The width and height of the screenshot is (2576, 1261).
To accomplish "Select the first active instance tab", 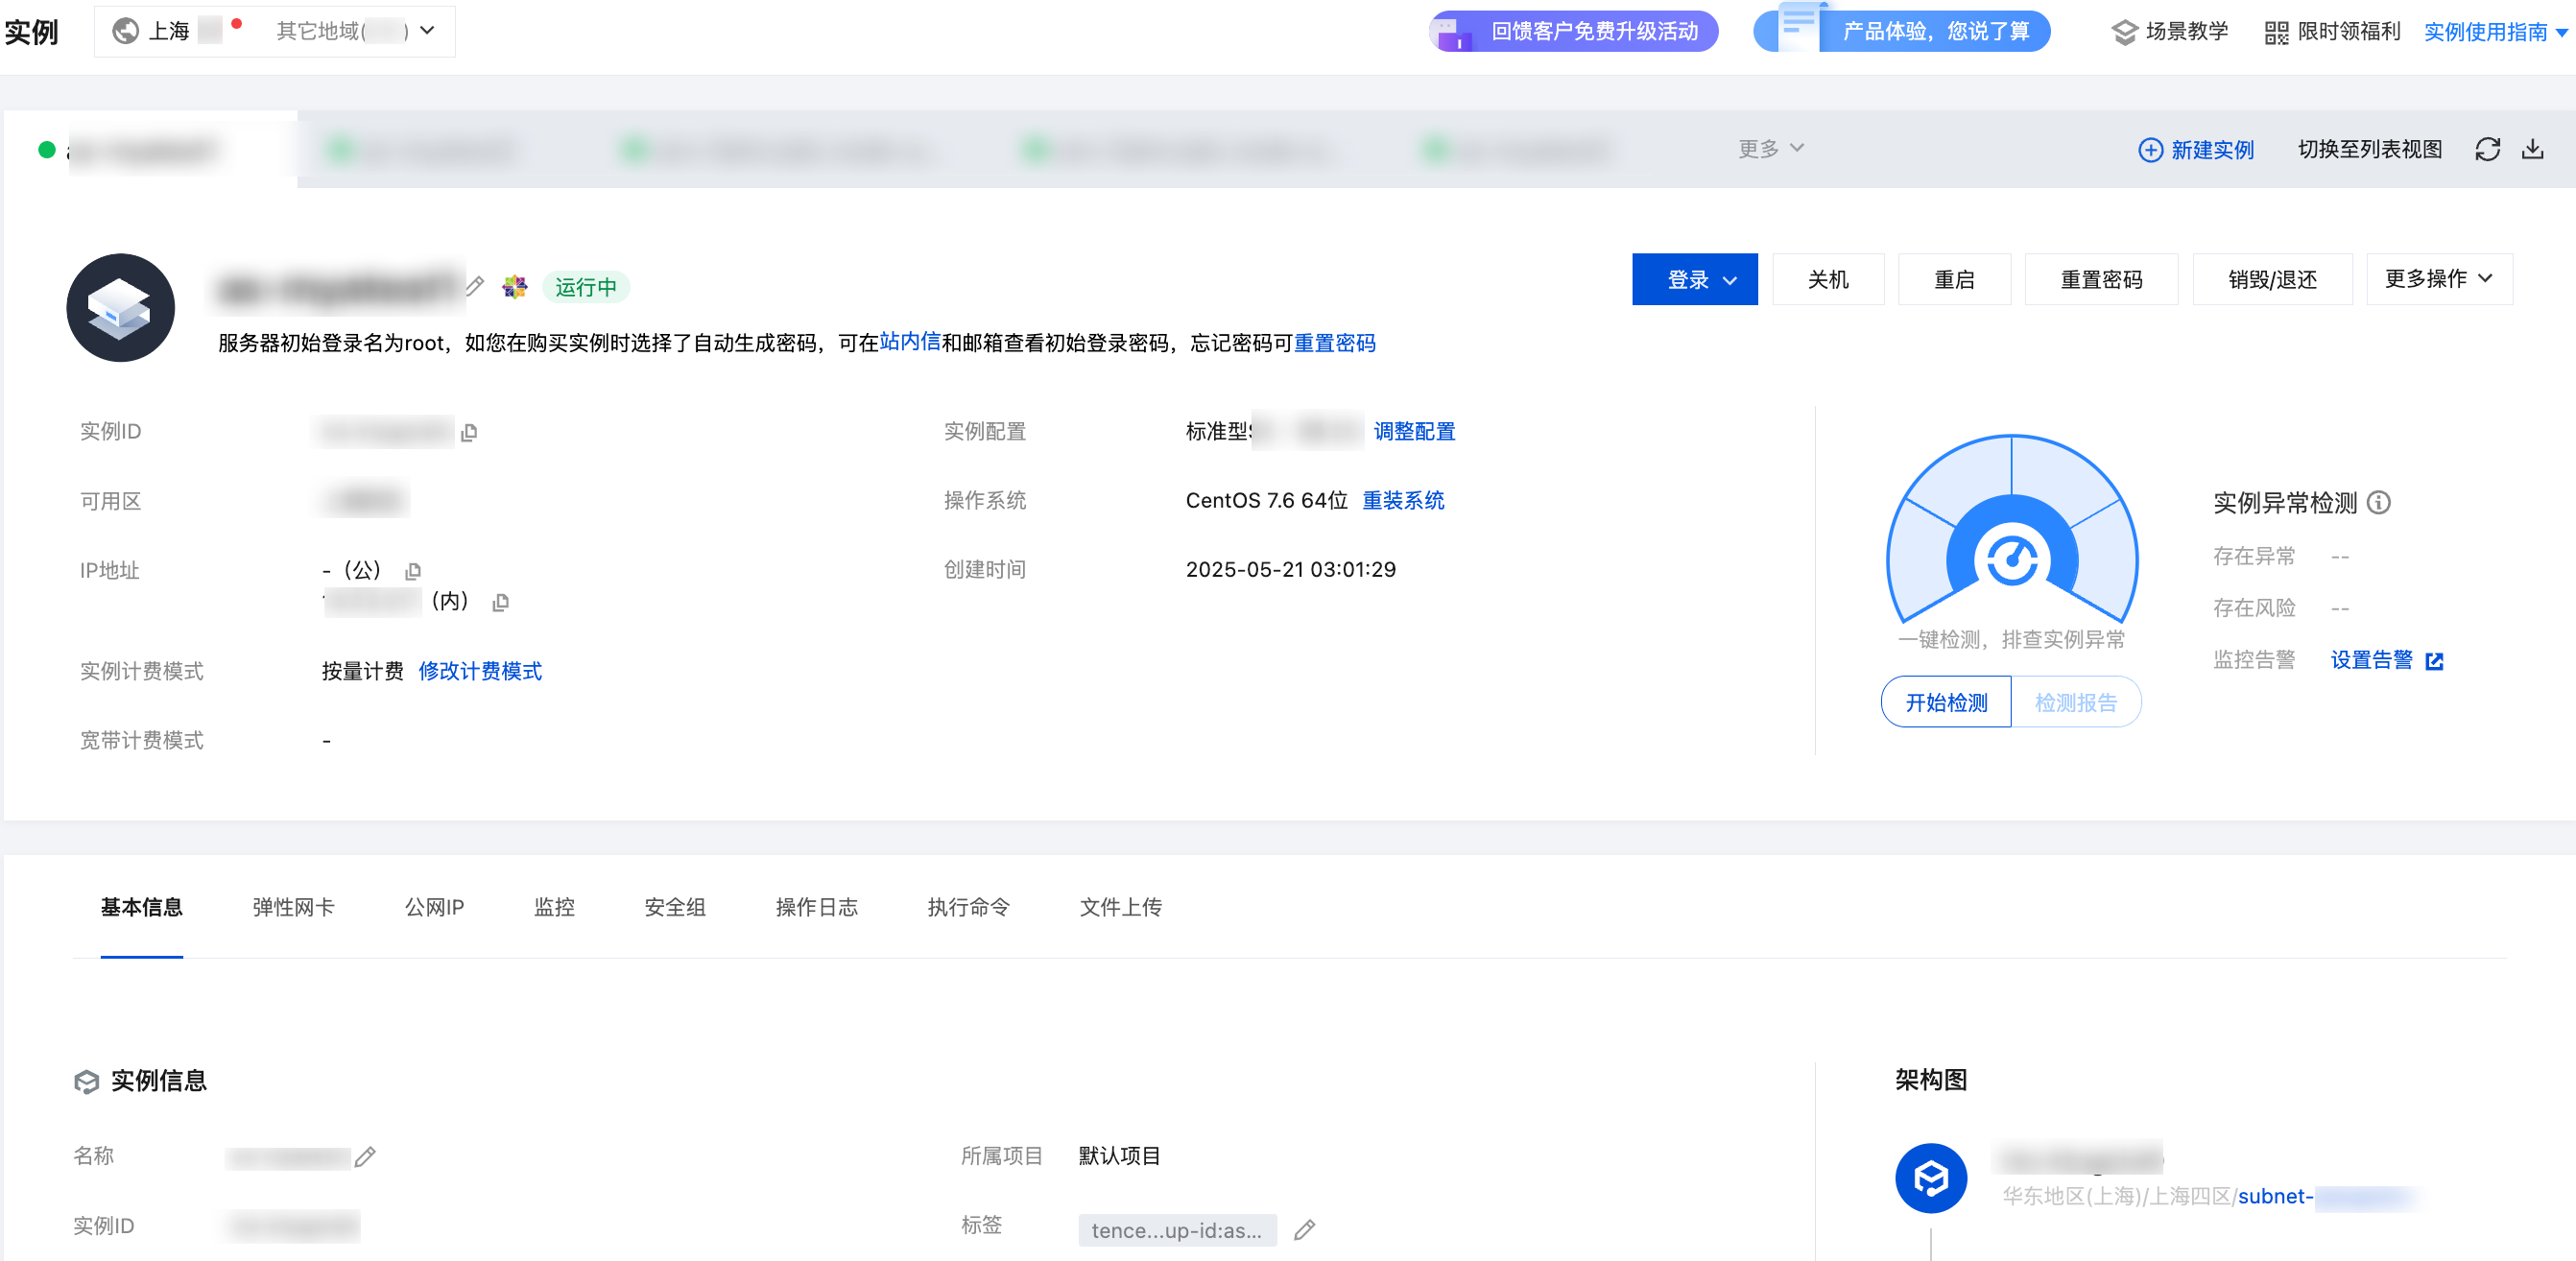I will [x=150, y=150].
